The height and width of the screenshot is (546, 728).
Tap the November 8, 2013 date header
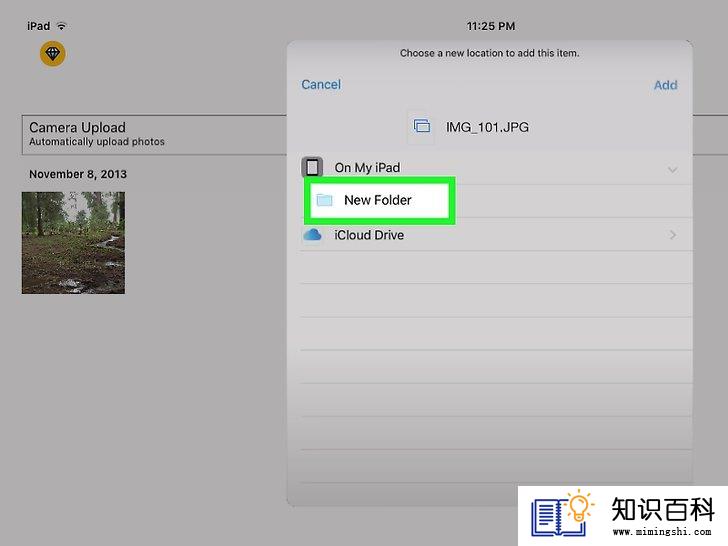pyautogui.click(x=78, y=174)
